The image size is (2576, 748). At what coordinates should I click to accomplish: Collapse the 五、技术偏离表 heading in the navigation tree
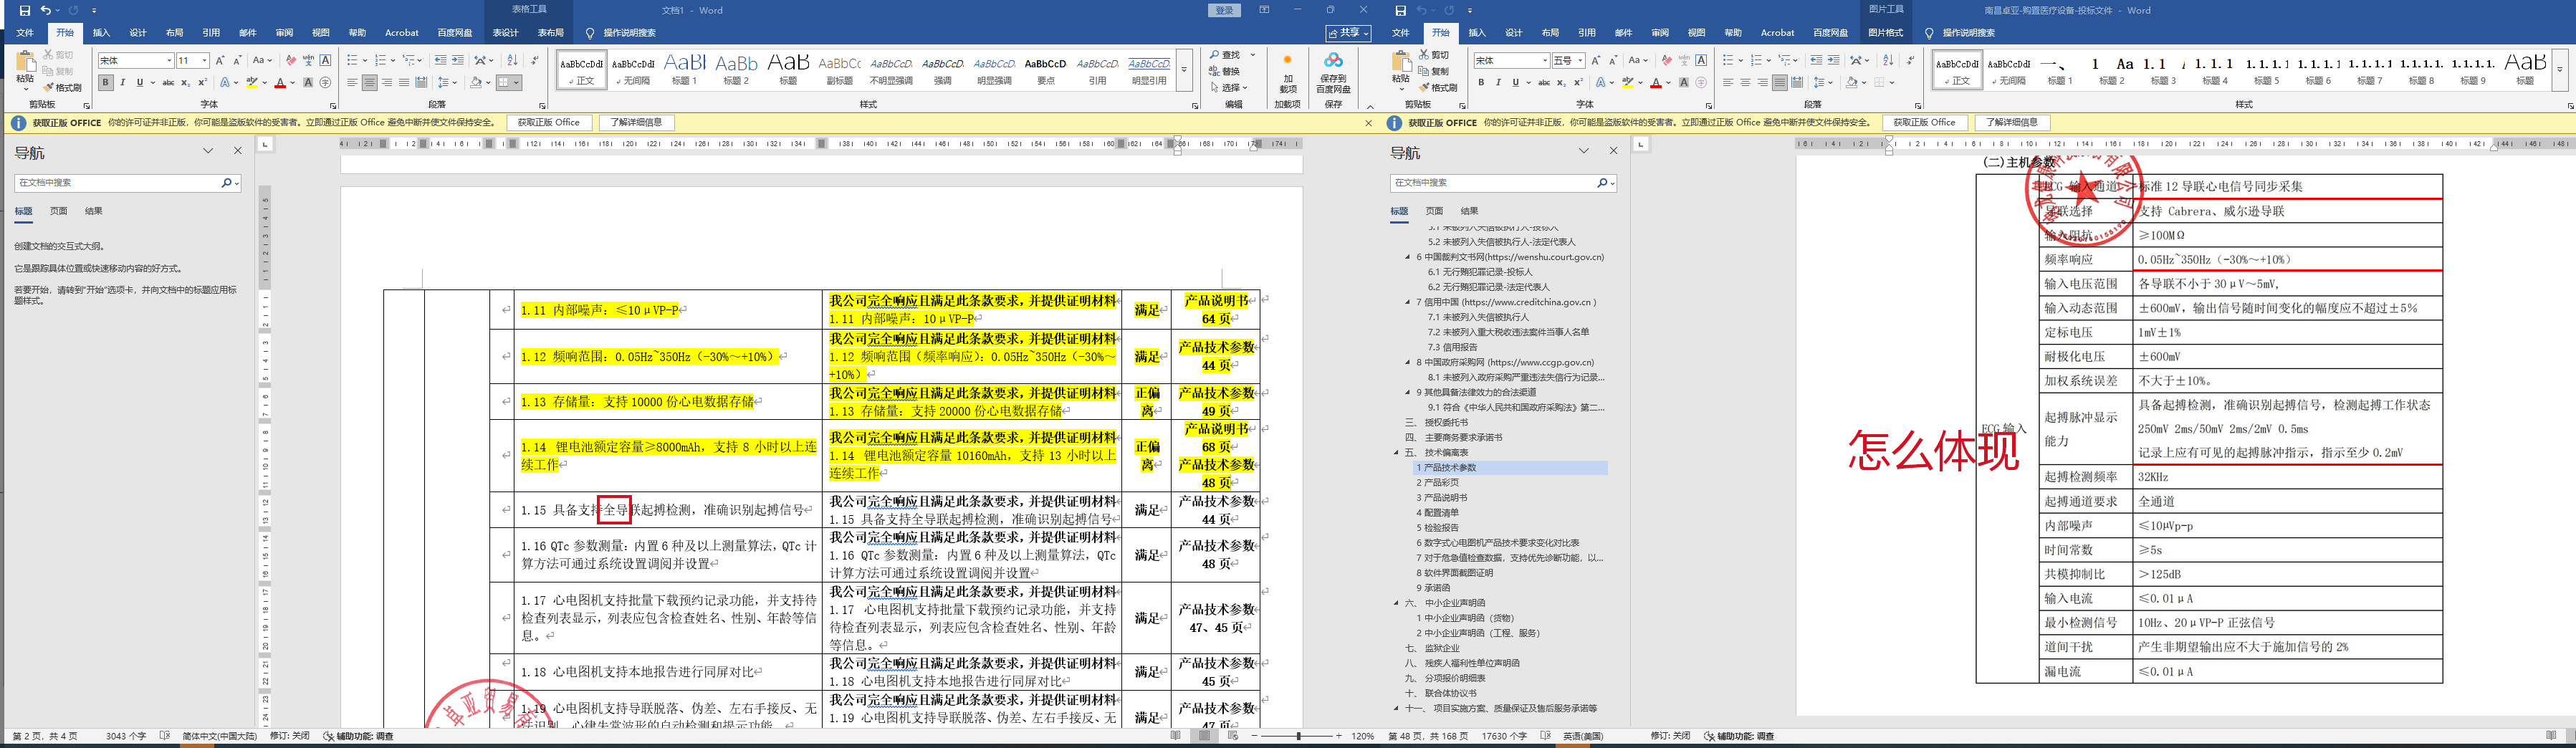[x=1397, y=453]
